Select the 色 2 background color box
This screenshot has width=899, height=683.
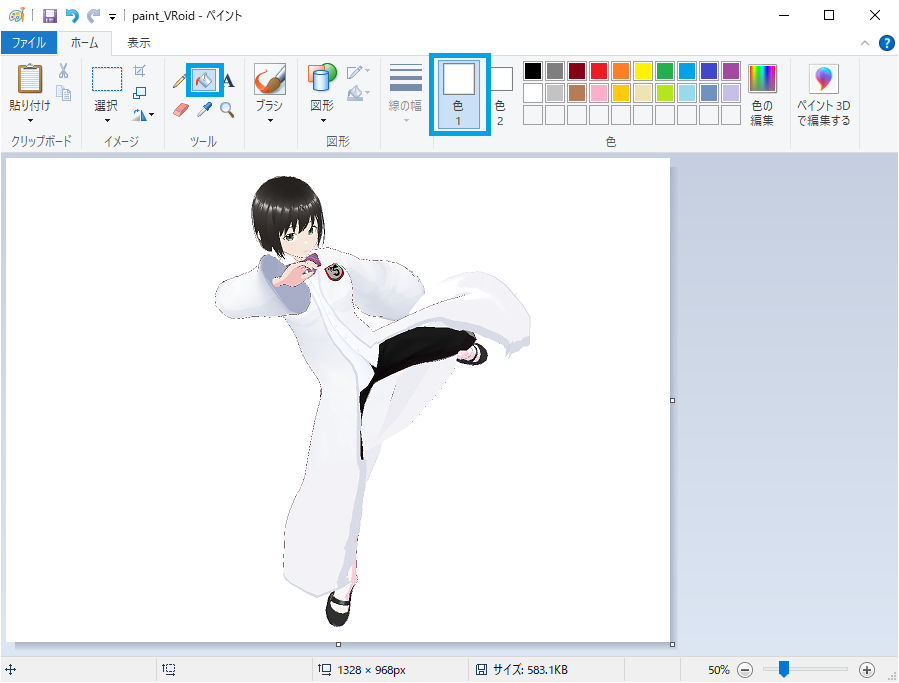point(501,94)
